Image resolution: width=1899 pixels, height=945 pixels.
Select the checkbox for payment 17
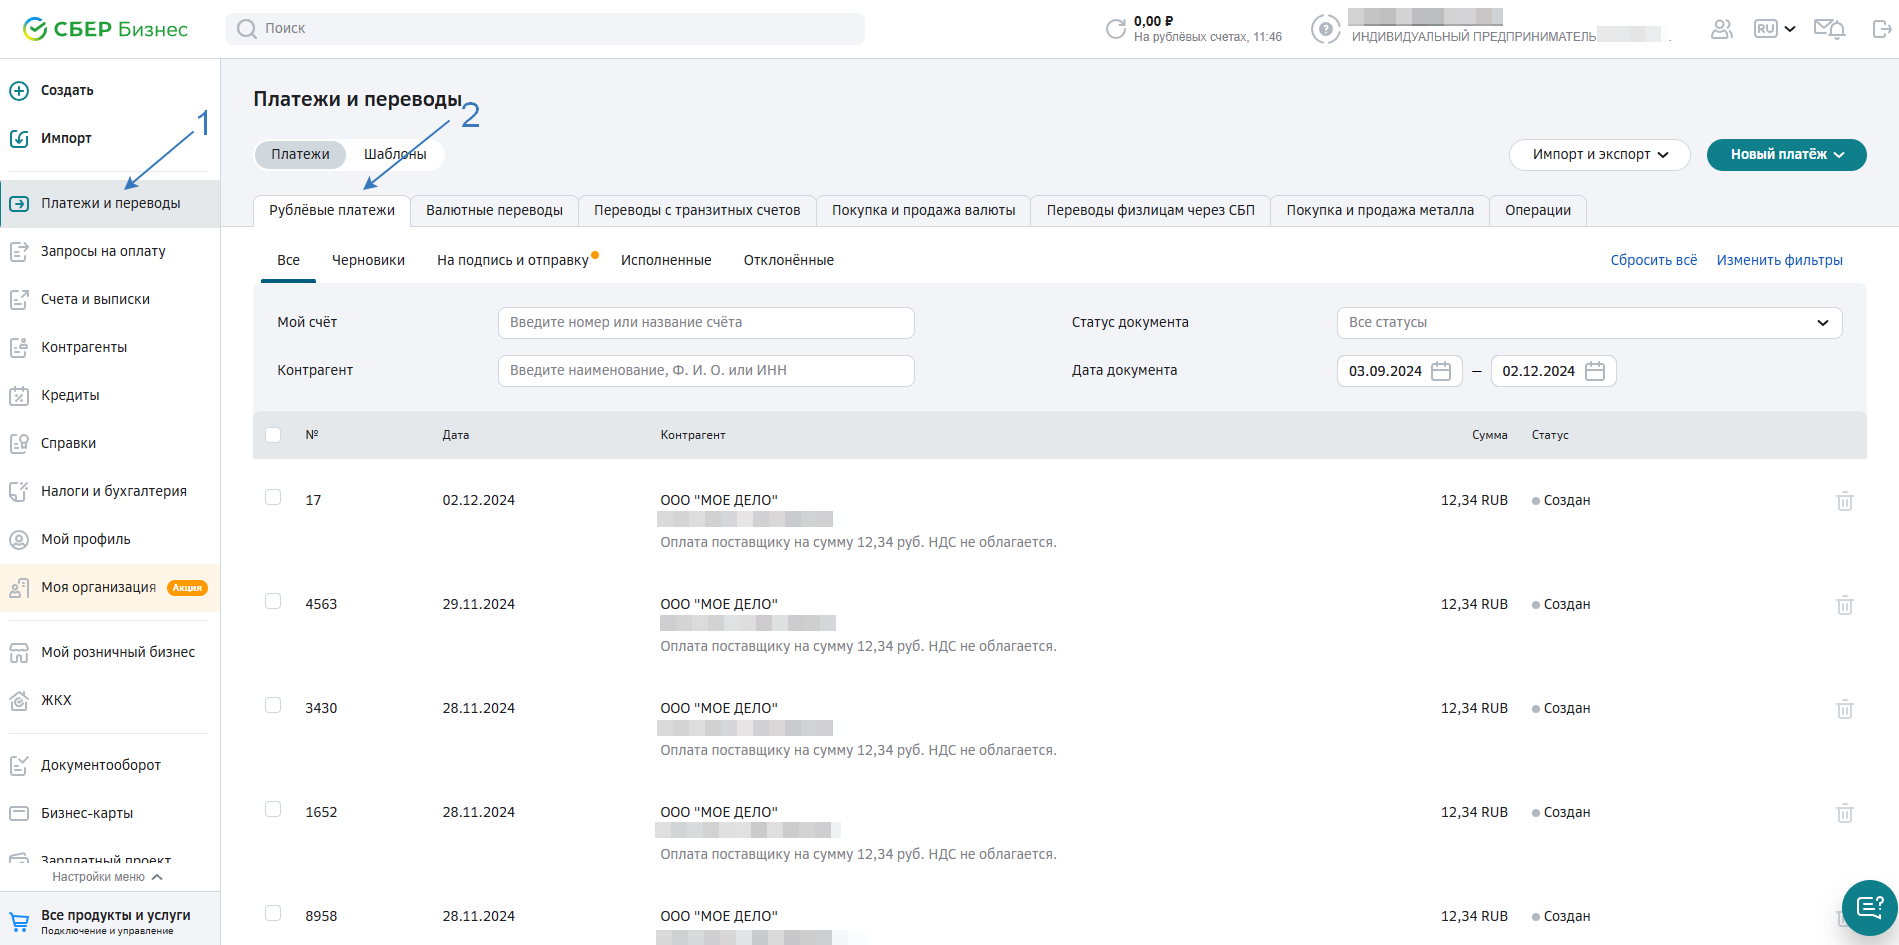[x=273, y=497]
